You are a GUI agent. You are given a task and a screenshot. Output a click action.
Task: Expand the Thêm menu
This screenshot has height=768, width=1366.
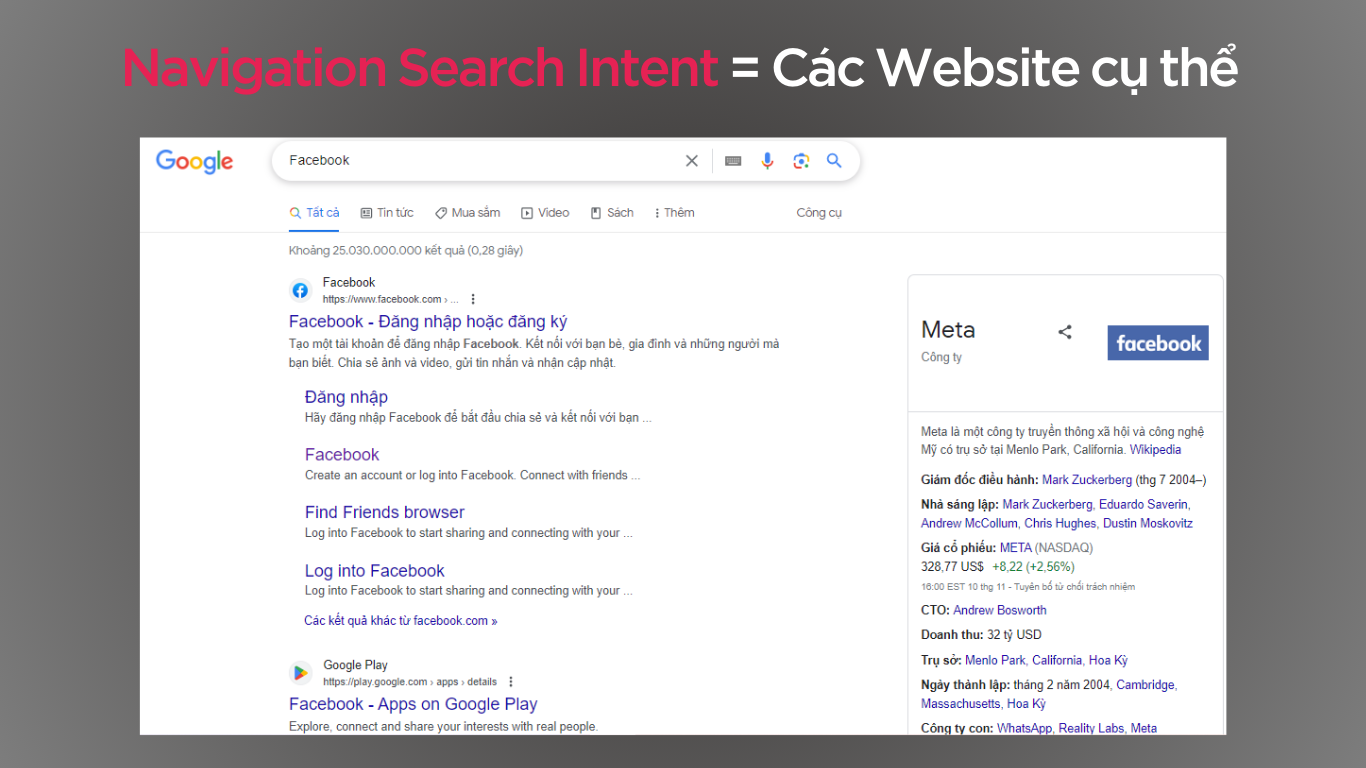(674, 213)
